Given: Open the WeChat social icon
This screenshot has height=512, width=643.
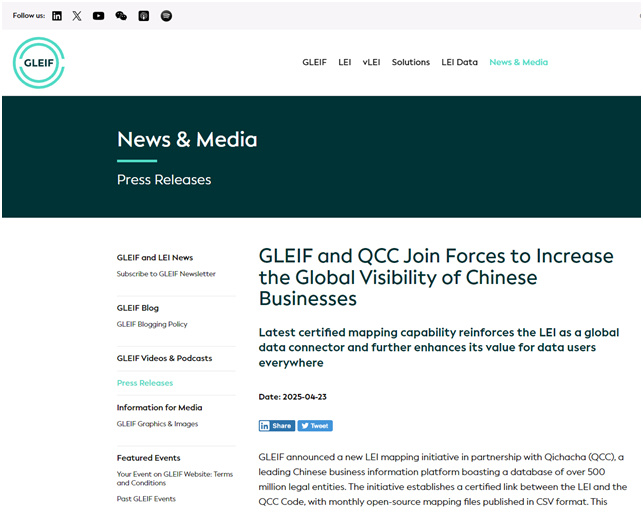Looking at the screenshot, I should tap(121, 16).
